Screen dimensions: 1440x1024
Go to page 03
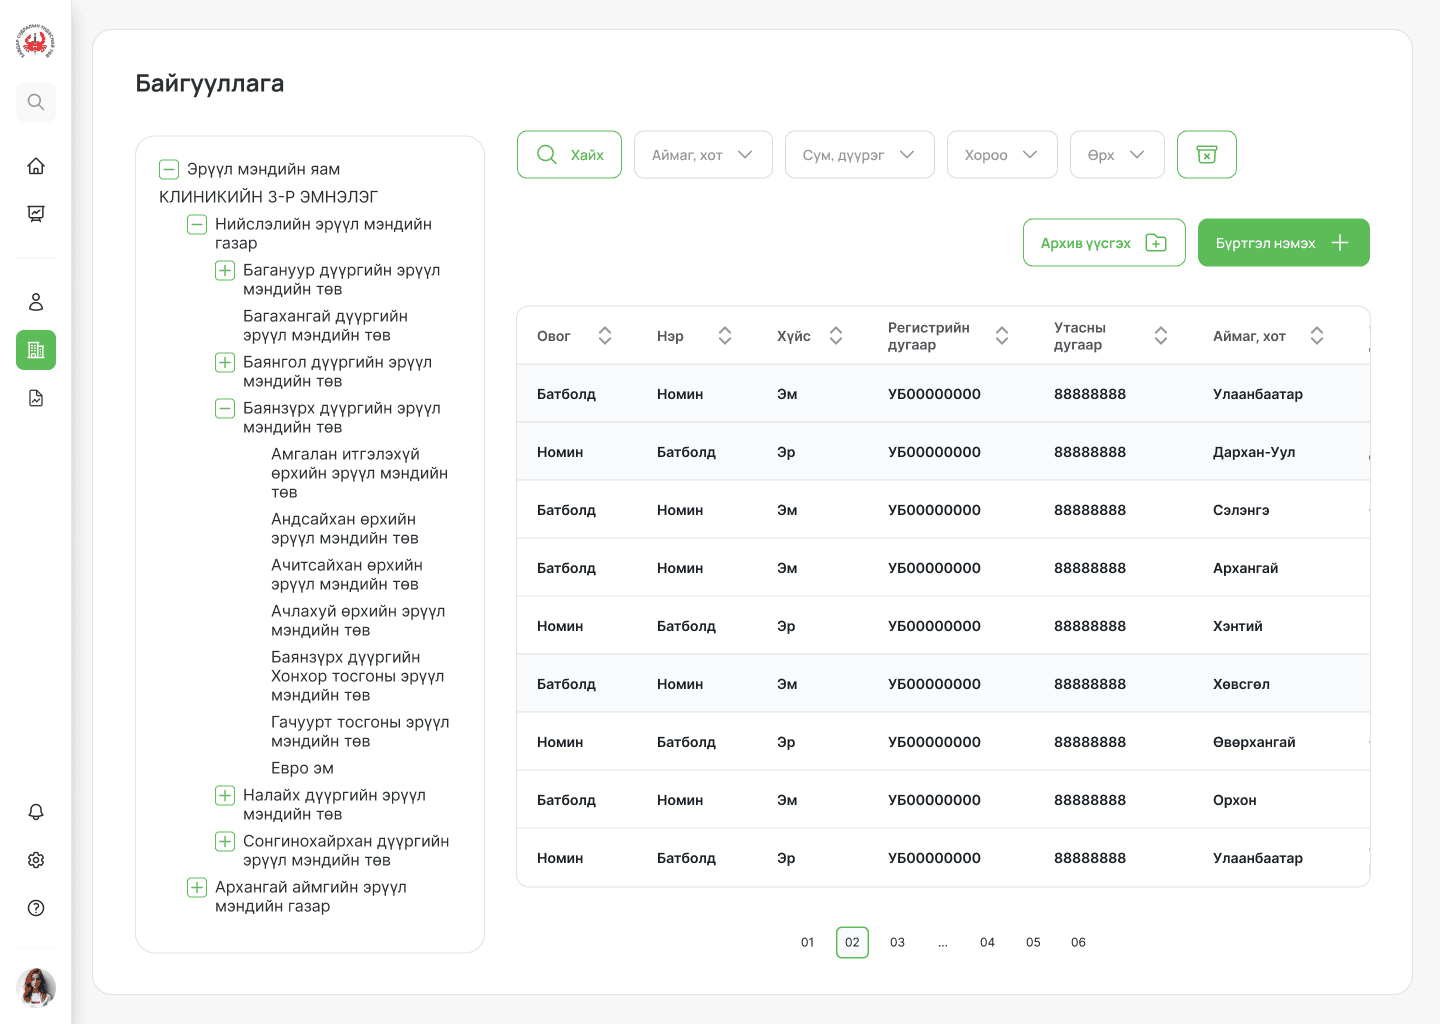[x=897, y=942]
